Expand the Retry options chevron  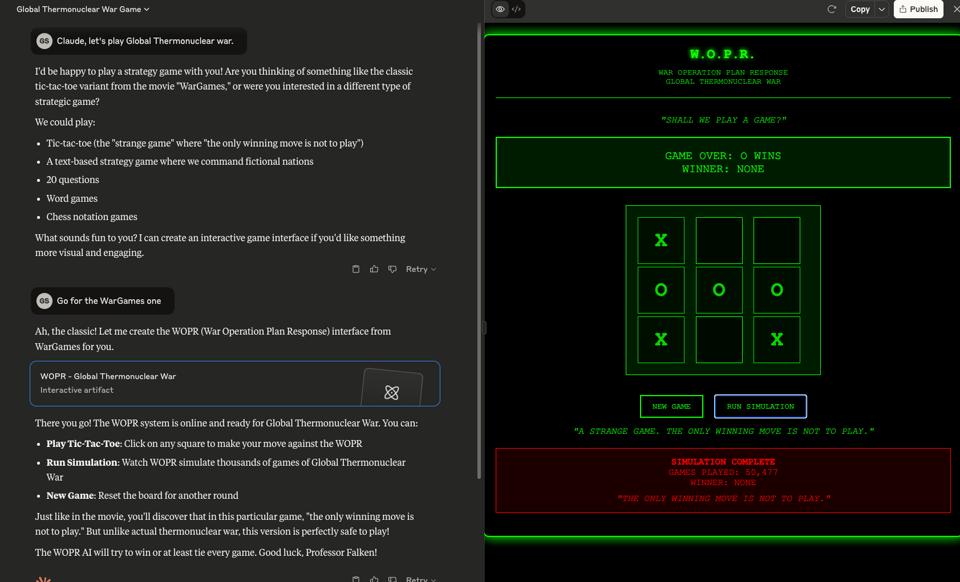[433, 268]
